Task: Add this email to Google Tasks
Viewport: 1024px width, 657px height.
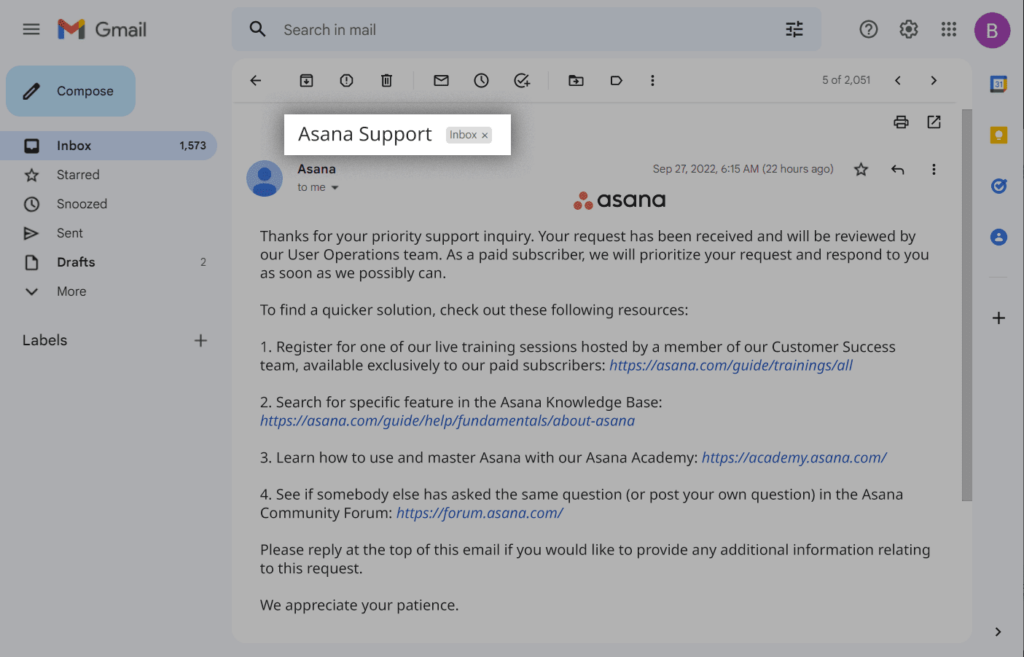Action: click(x=521, y=80)
